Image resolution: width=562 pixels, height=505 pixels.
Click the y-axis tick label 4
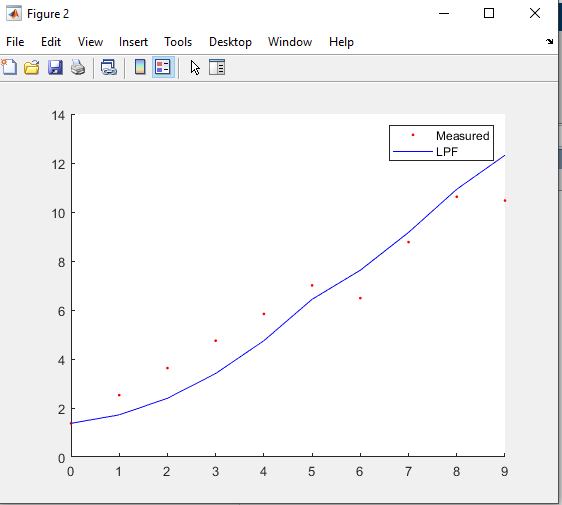pos(61,361)
